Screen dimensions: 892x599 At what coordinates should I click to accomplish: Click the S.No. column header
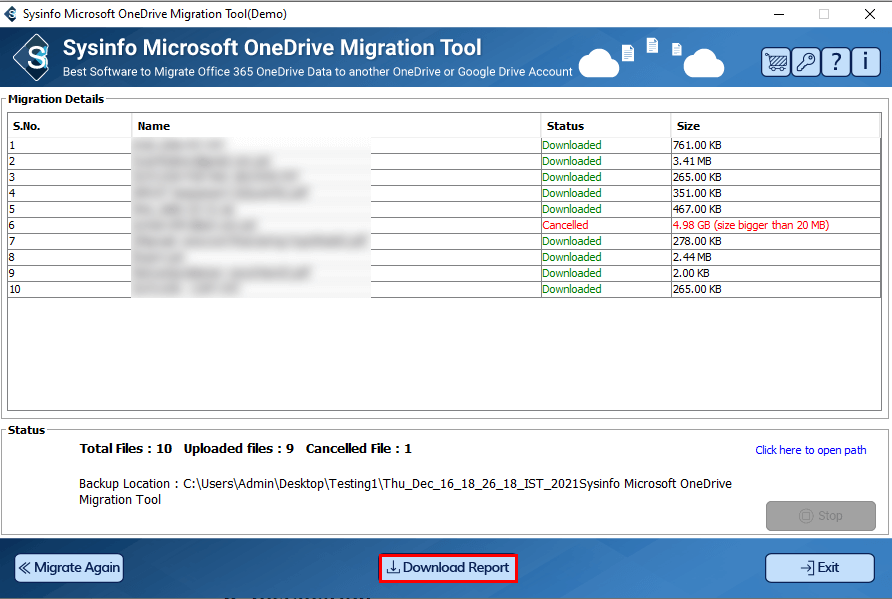tap(25, 126)
